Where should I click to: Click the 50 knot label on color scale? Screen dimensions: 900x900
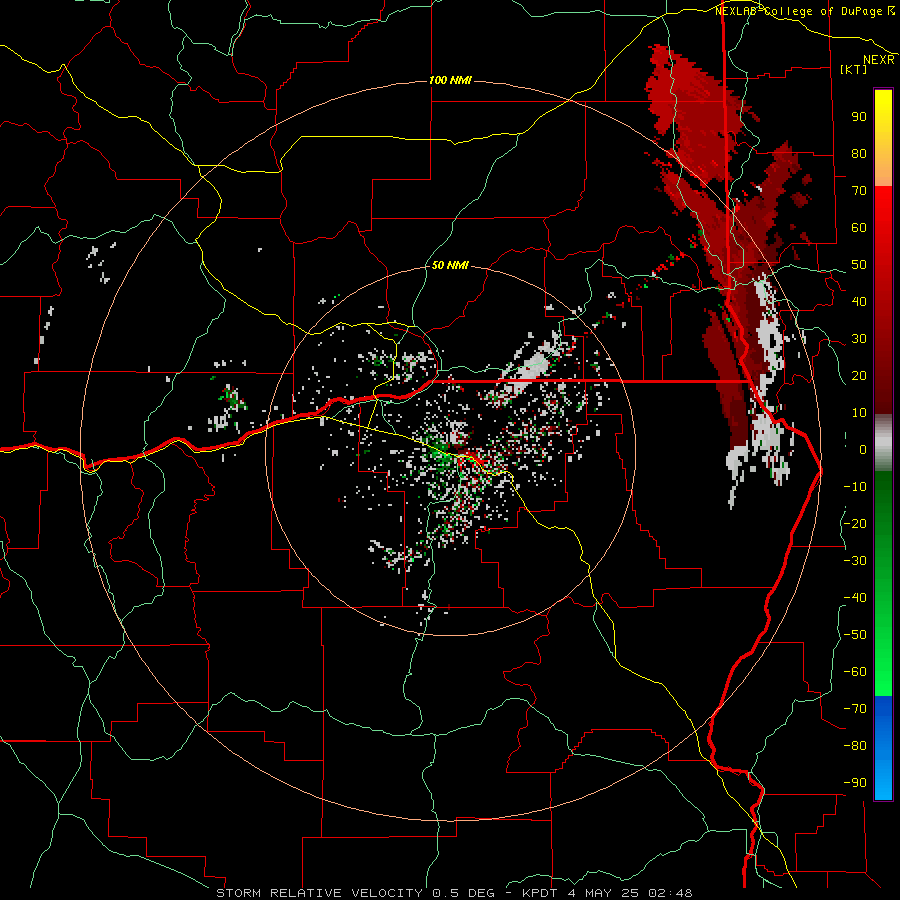click(x=859, y=265)
